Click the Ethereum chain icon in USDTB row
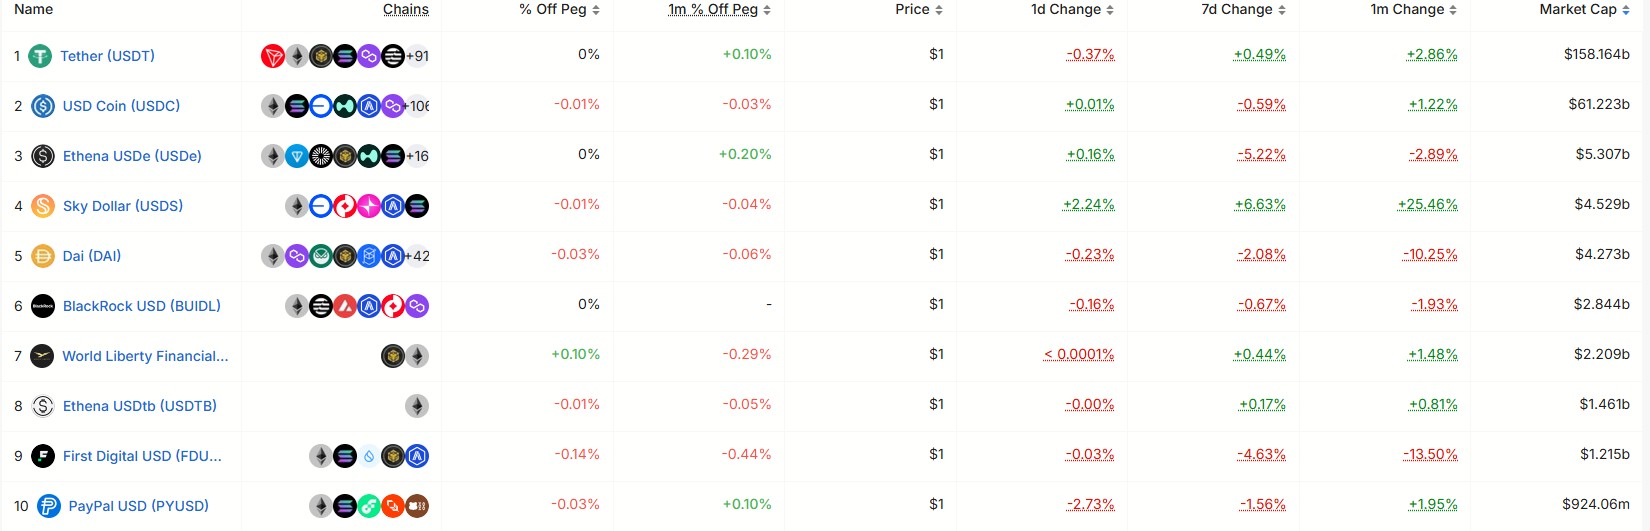This screenshot has height=531, width=1650. [x=417, y=406]
